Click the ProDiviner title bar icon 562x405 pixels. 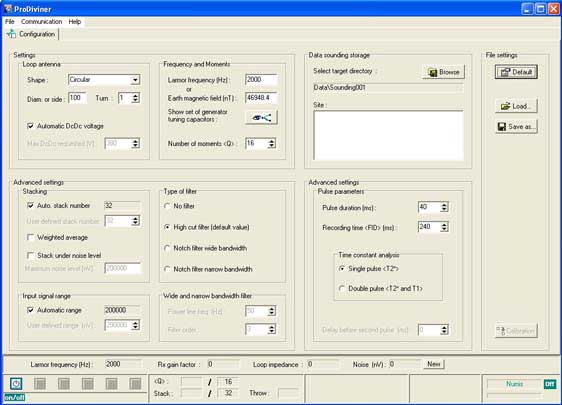pos(8,9)
